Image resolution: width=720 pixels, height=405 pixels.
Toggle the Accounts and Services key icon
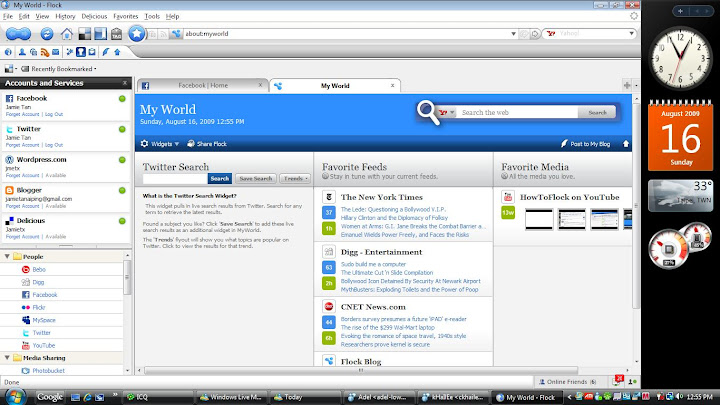tap(81, 52)
